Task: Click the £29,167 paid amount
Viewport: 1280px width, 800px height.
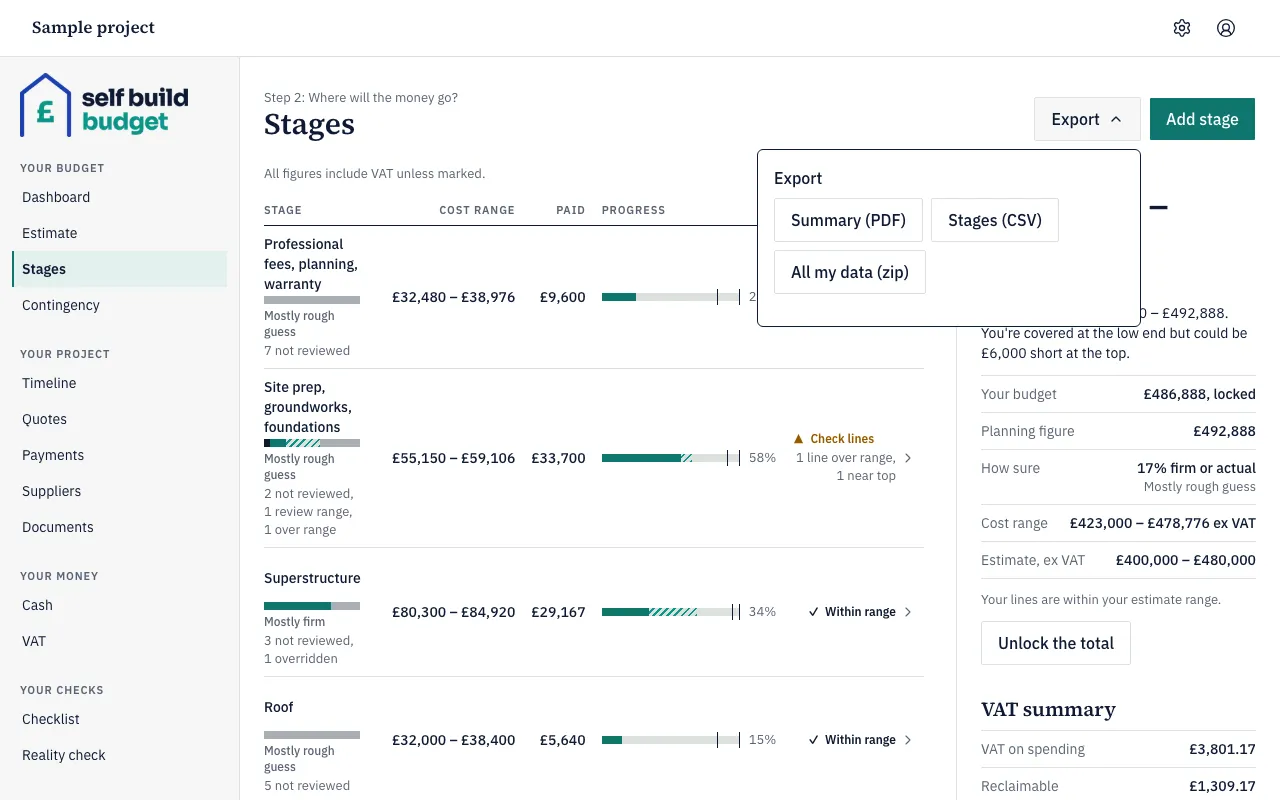Action: 559,612
